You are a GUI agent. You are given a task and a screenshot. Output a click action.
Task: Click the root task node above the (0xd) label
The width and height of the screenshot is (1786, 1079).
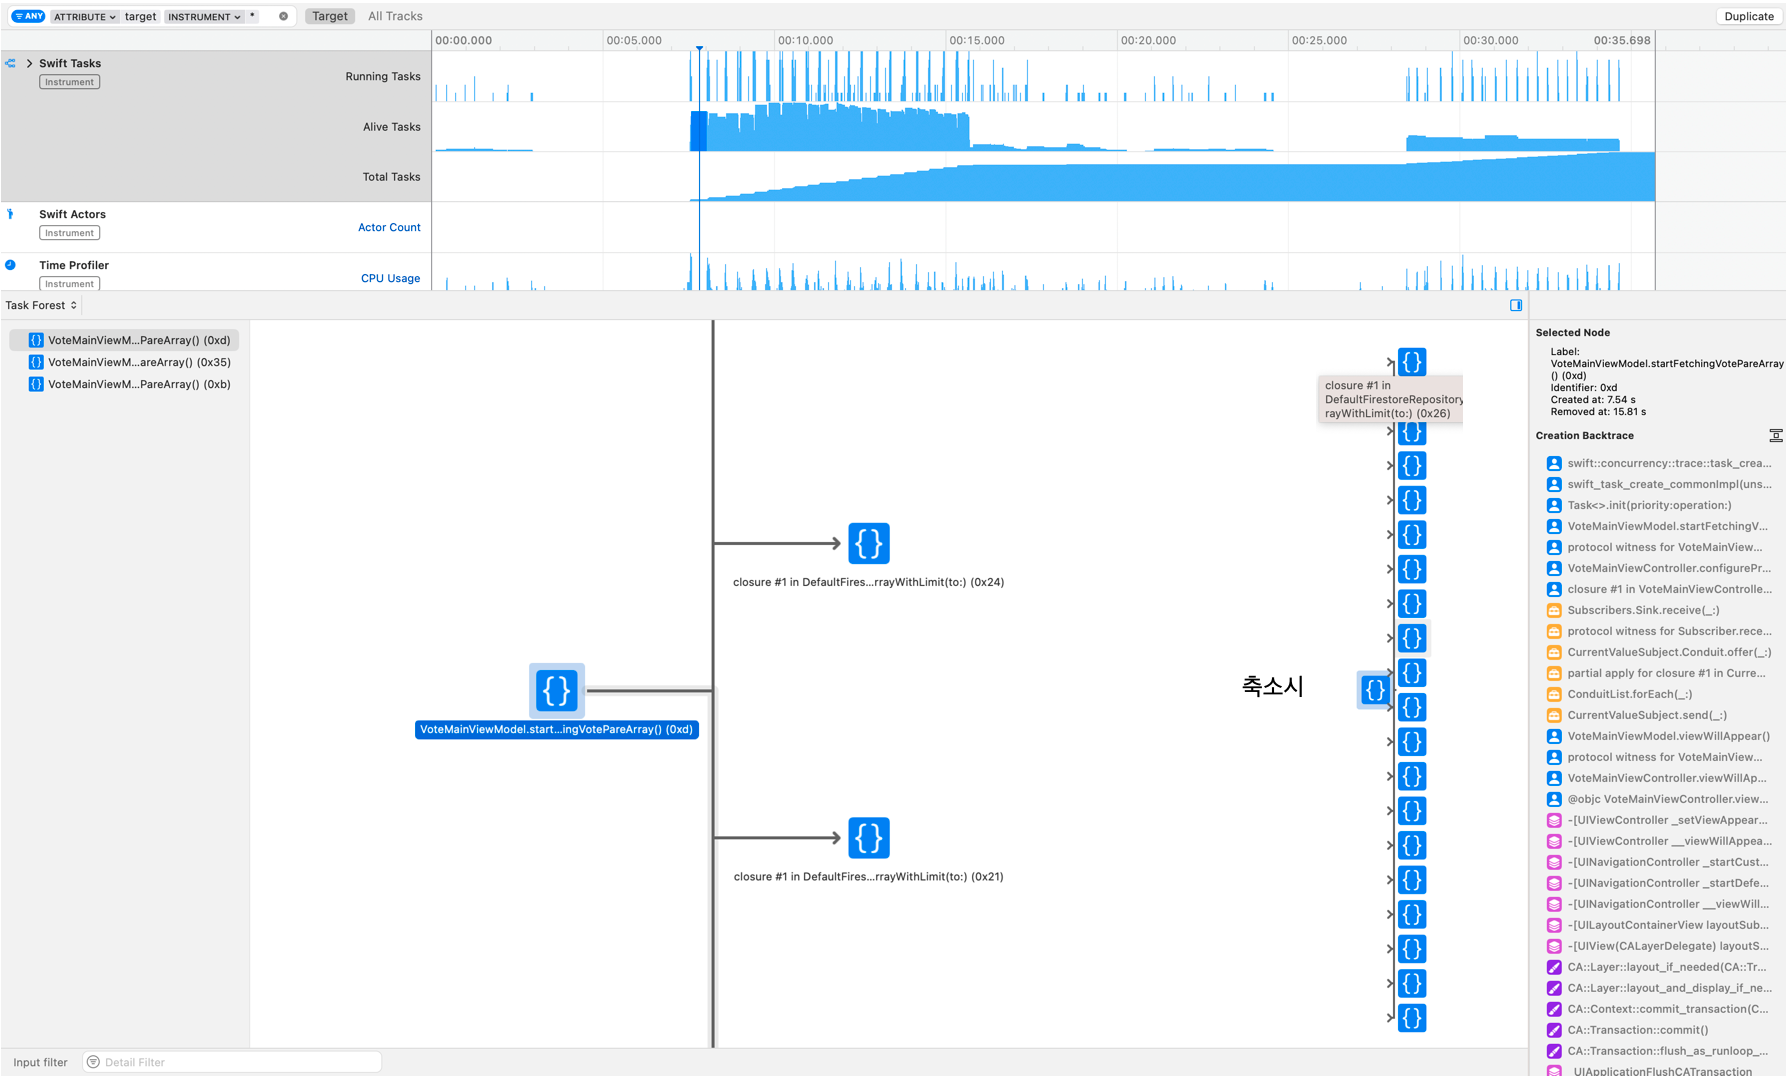557,690
